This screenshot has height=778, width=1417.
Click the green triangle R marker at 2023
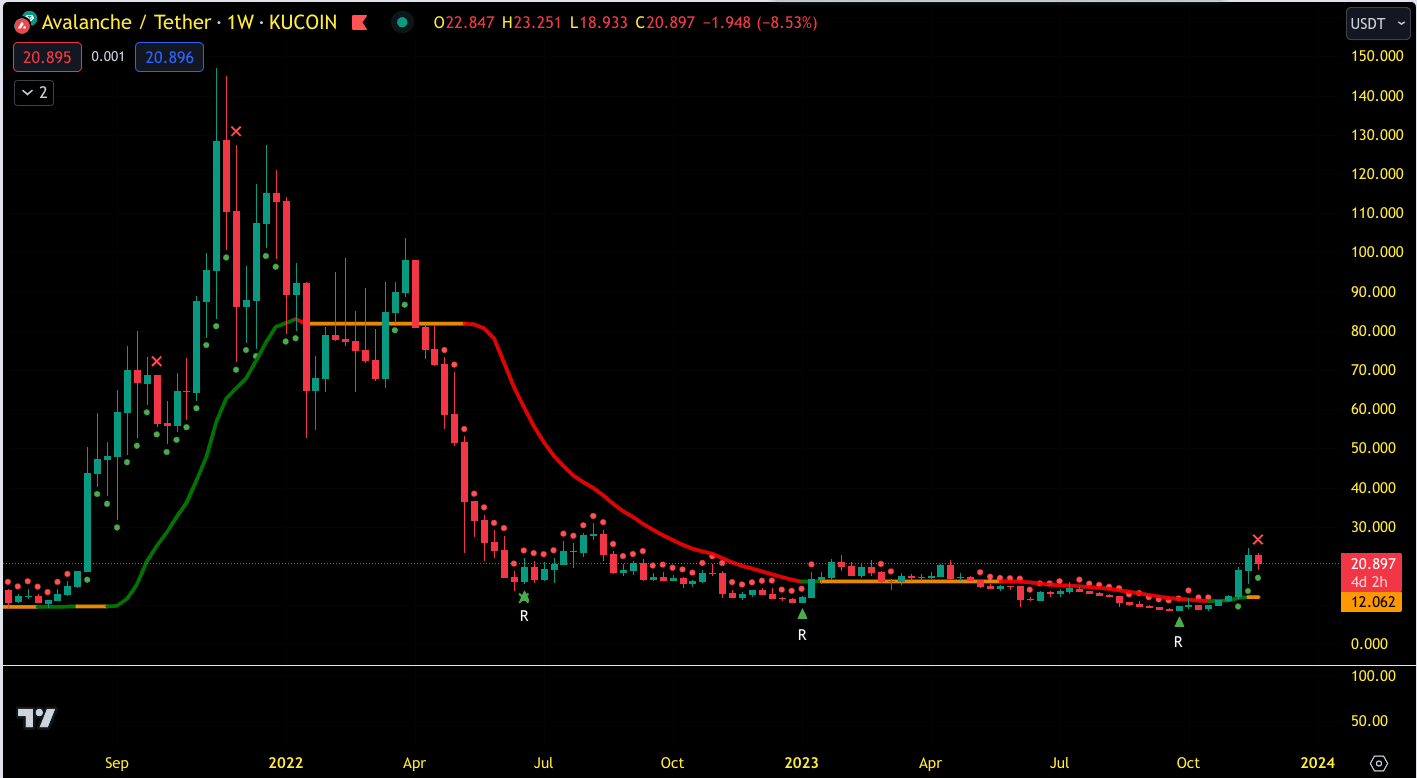tap(802, 614)
